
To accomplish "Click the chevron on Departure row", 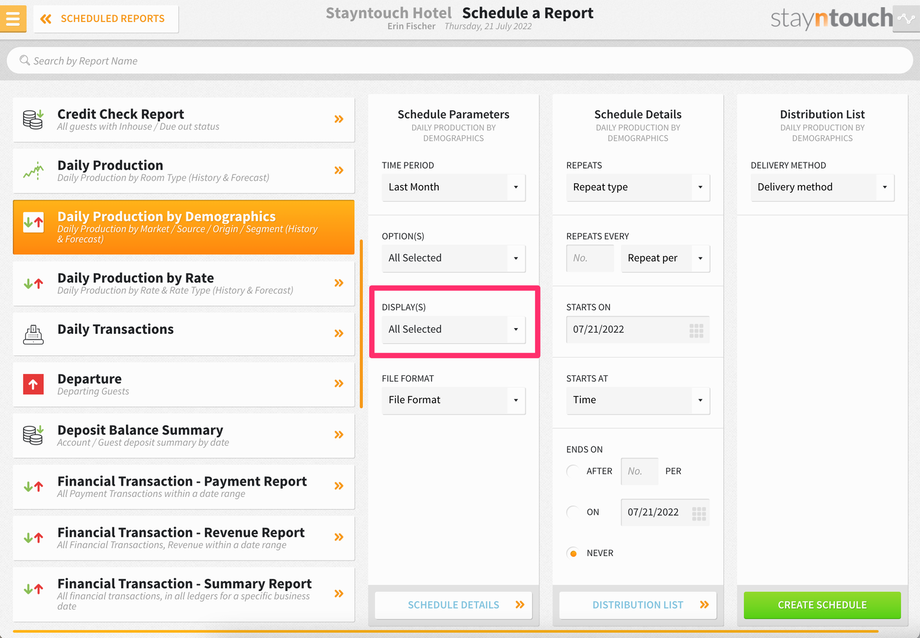I will click(x=339, y=383).
